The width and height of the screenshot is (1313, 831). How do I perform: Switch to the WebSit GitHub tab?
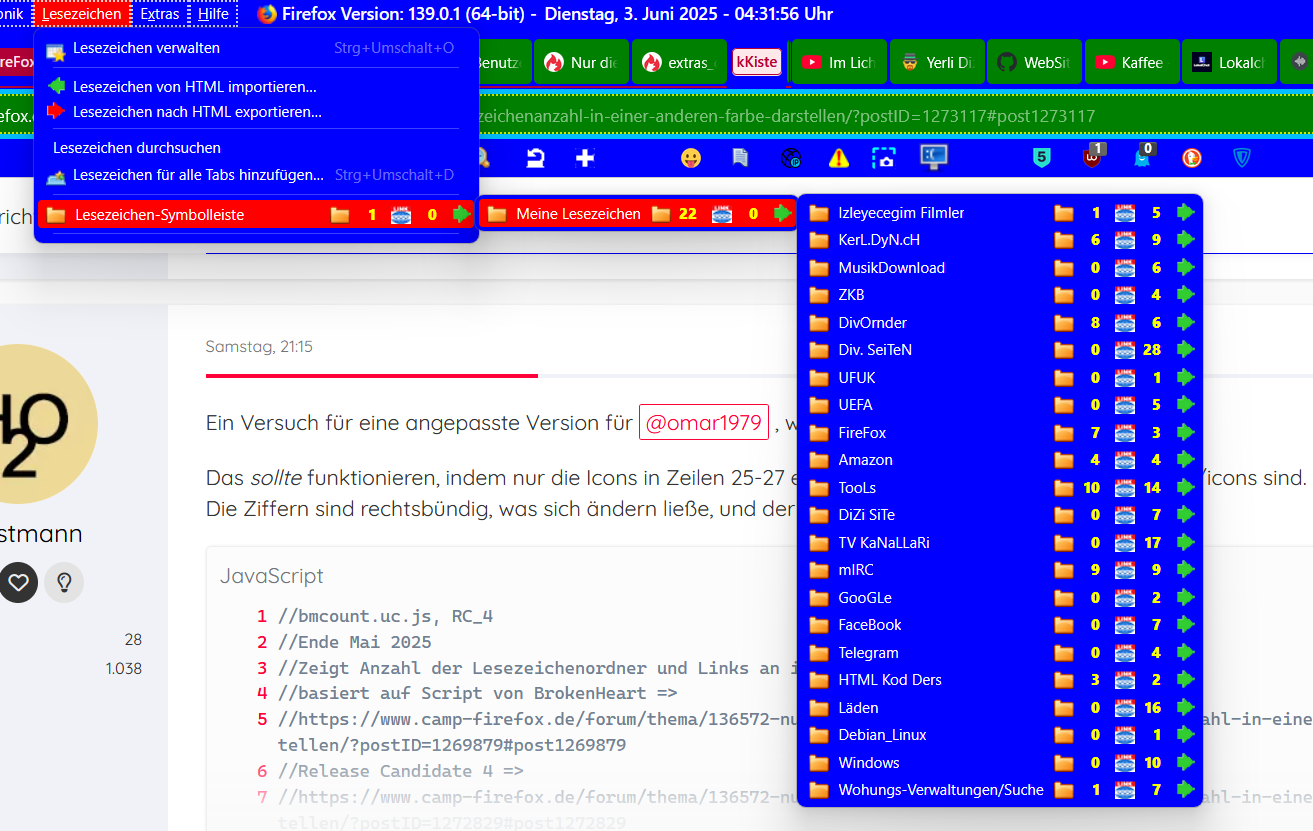(x=1034, y=62)
